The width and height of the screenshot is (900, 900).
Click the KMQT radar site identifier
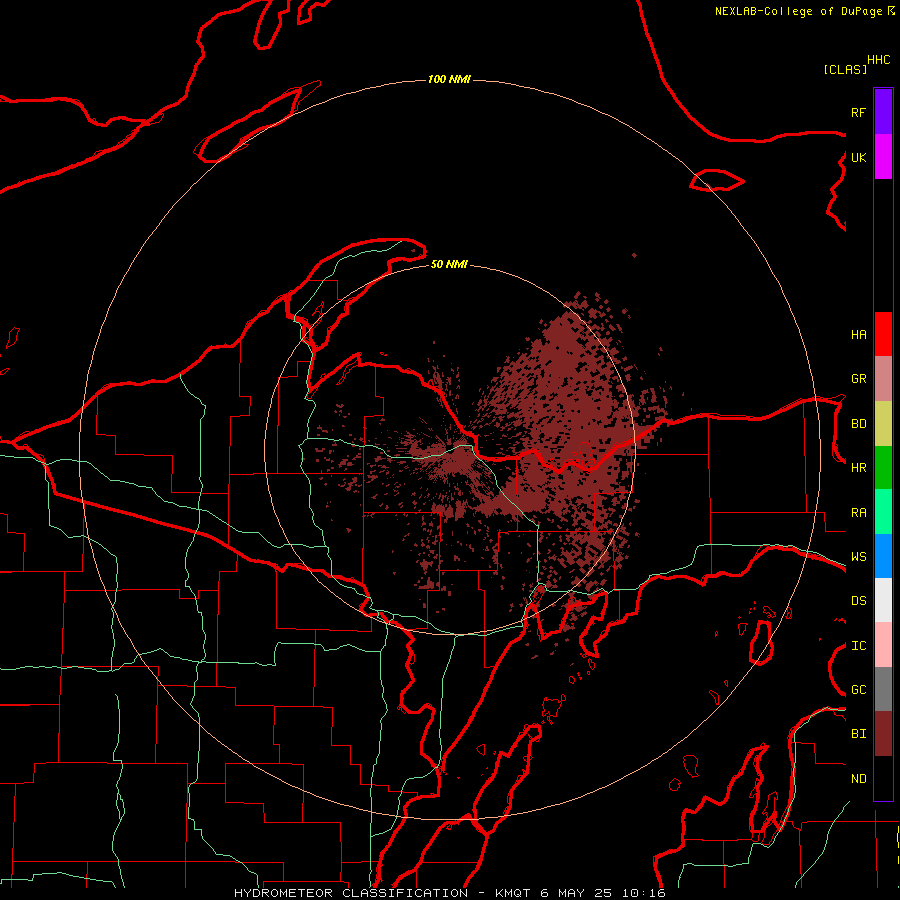tap(513, 893)
